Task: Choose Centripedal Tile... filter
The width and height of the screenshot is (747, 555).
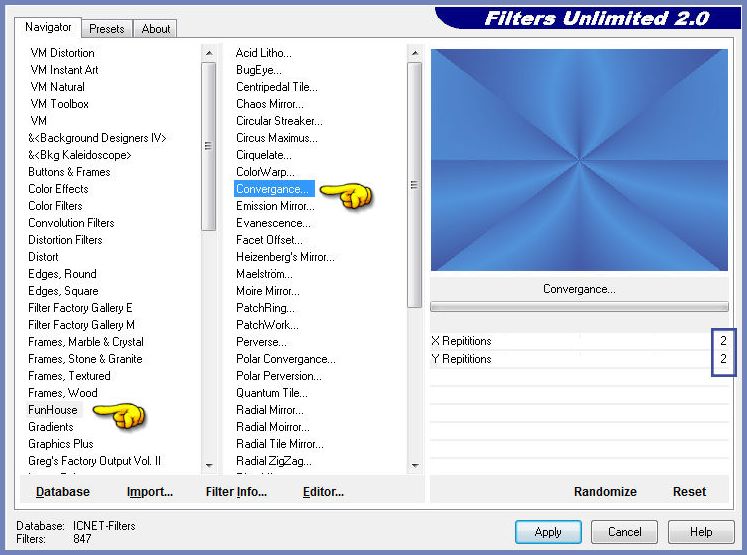Action: (x=277, y=87)
